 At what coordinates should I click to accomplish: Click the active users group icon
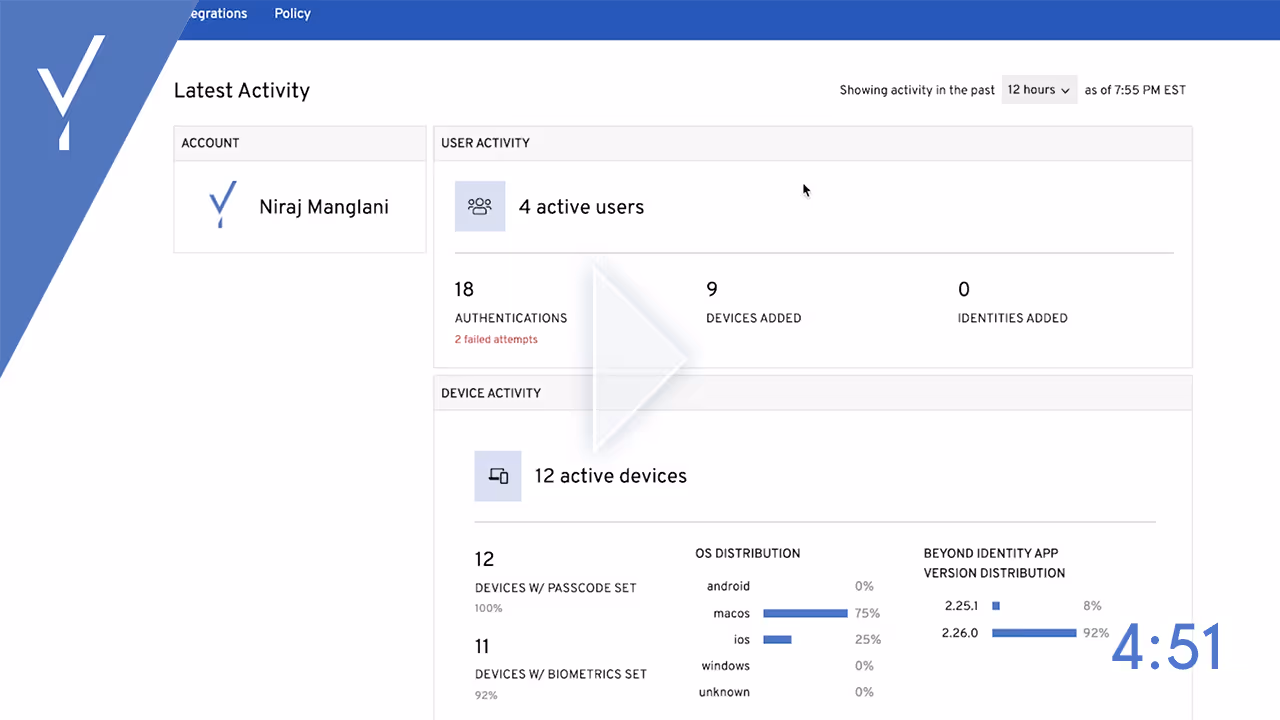(x=480, y=206)
